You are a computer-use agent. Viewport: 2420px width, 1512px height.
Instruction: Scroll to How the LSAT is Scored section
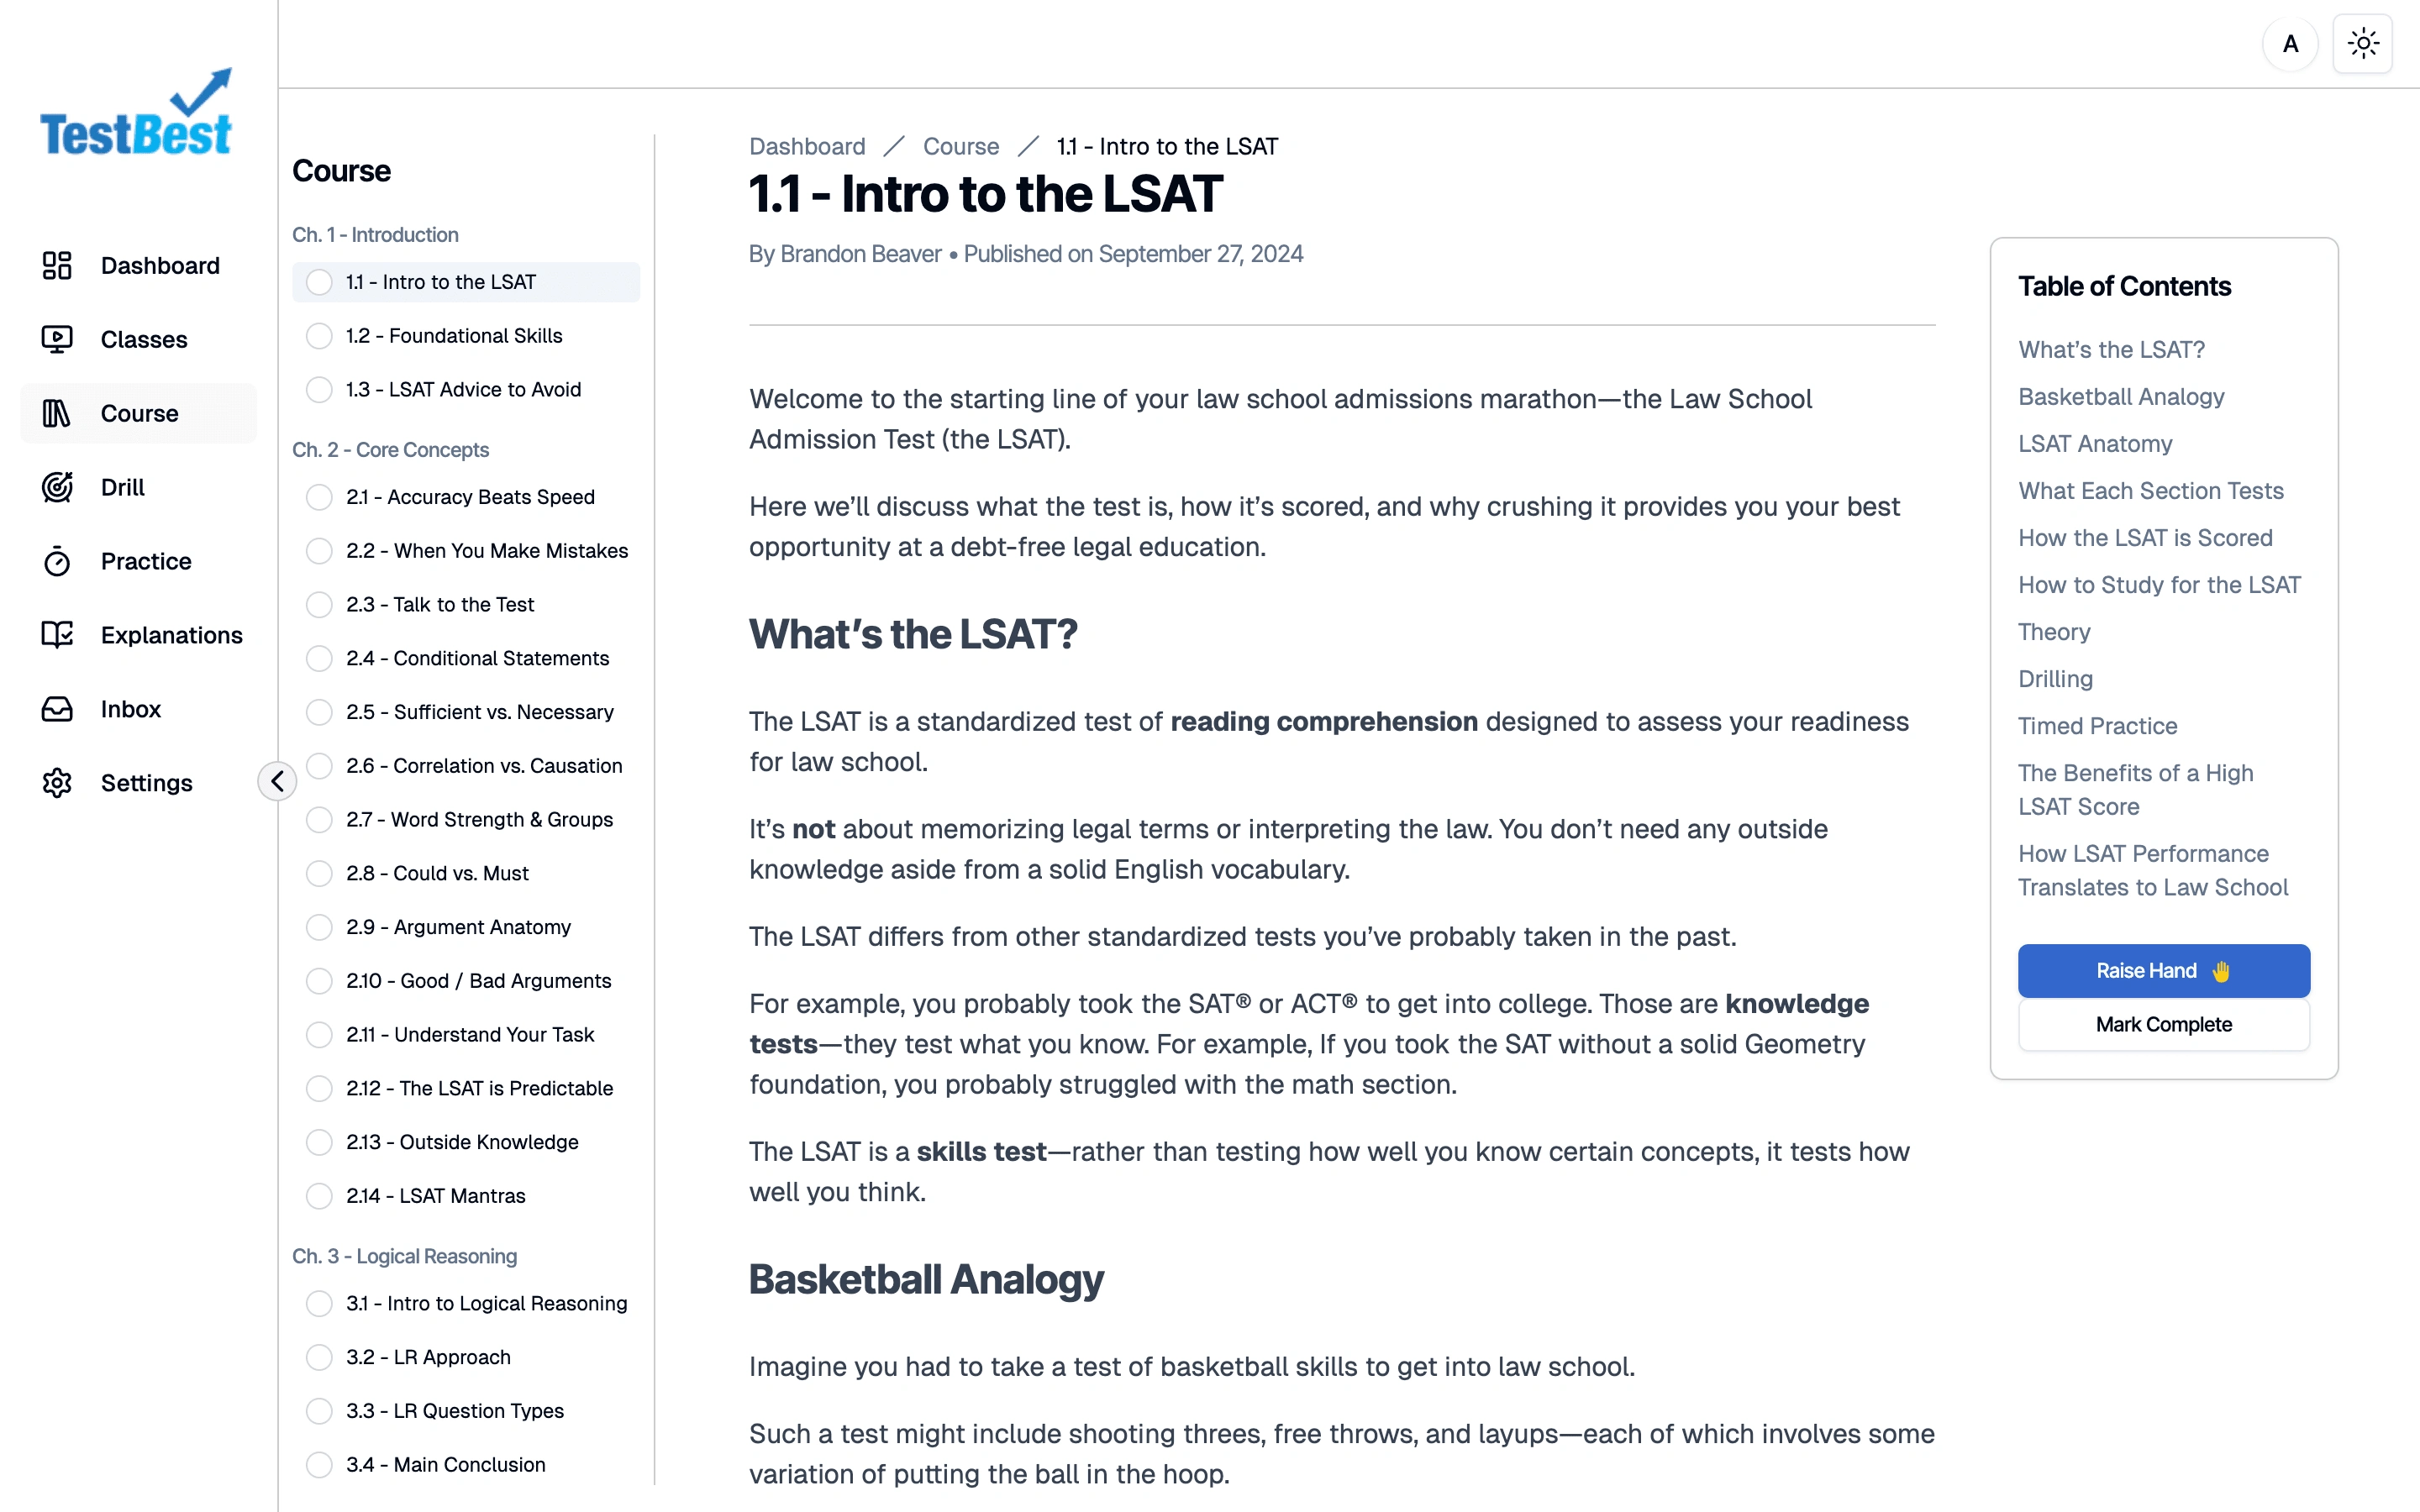click(2143, 537)
